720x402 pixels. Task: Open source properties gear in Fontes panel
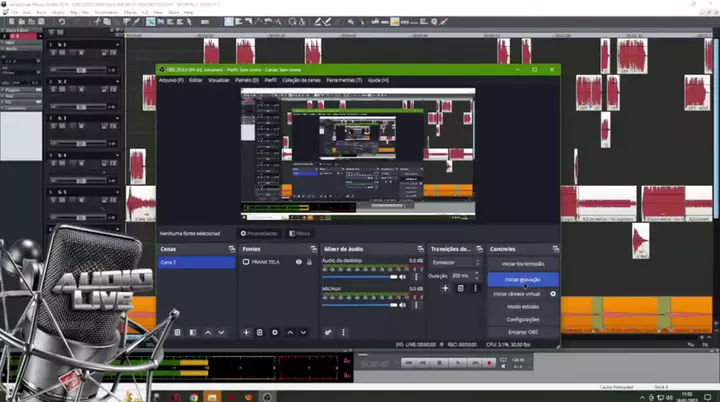point(275,332)
